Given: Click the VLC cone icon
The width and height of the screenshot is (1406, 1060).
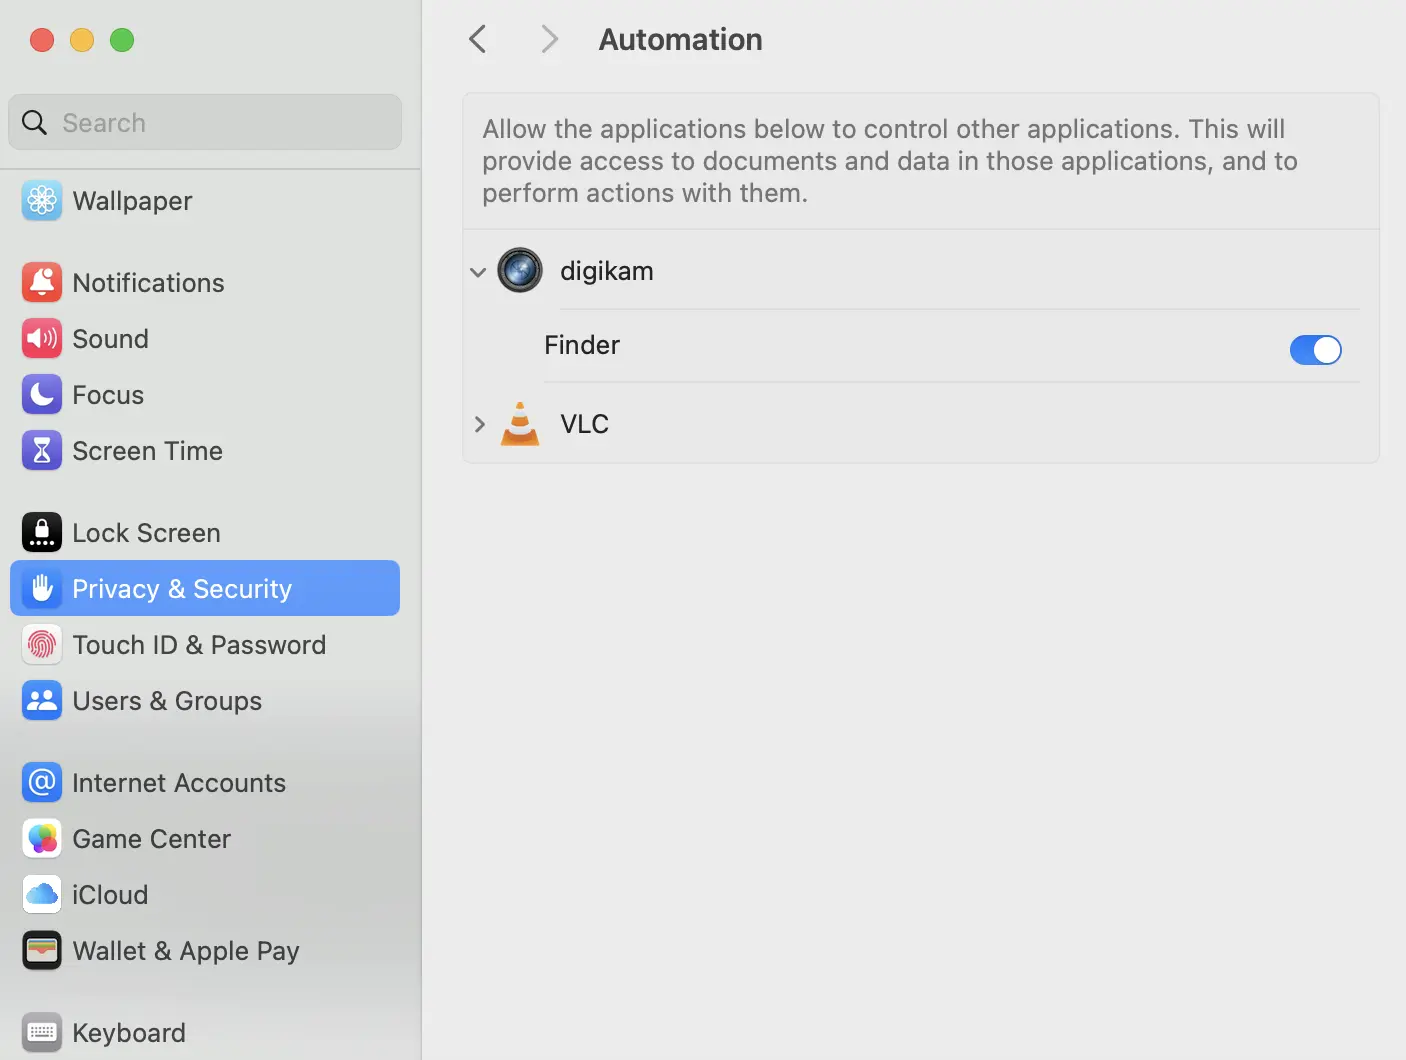Looking at the screenshot, I should tap(520, 424).
